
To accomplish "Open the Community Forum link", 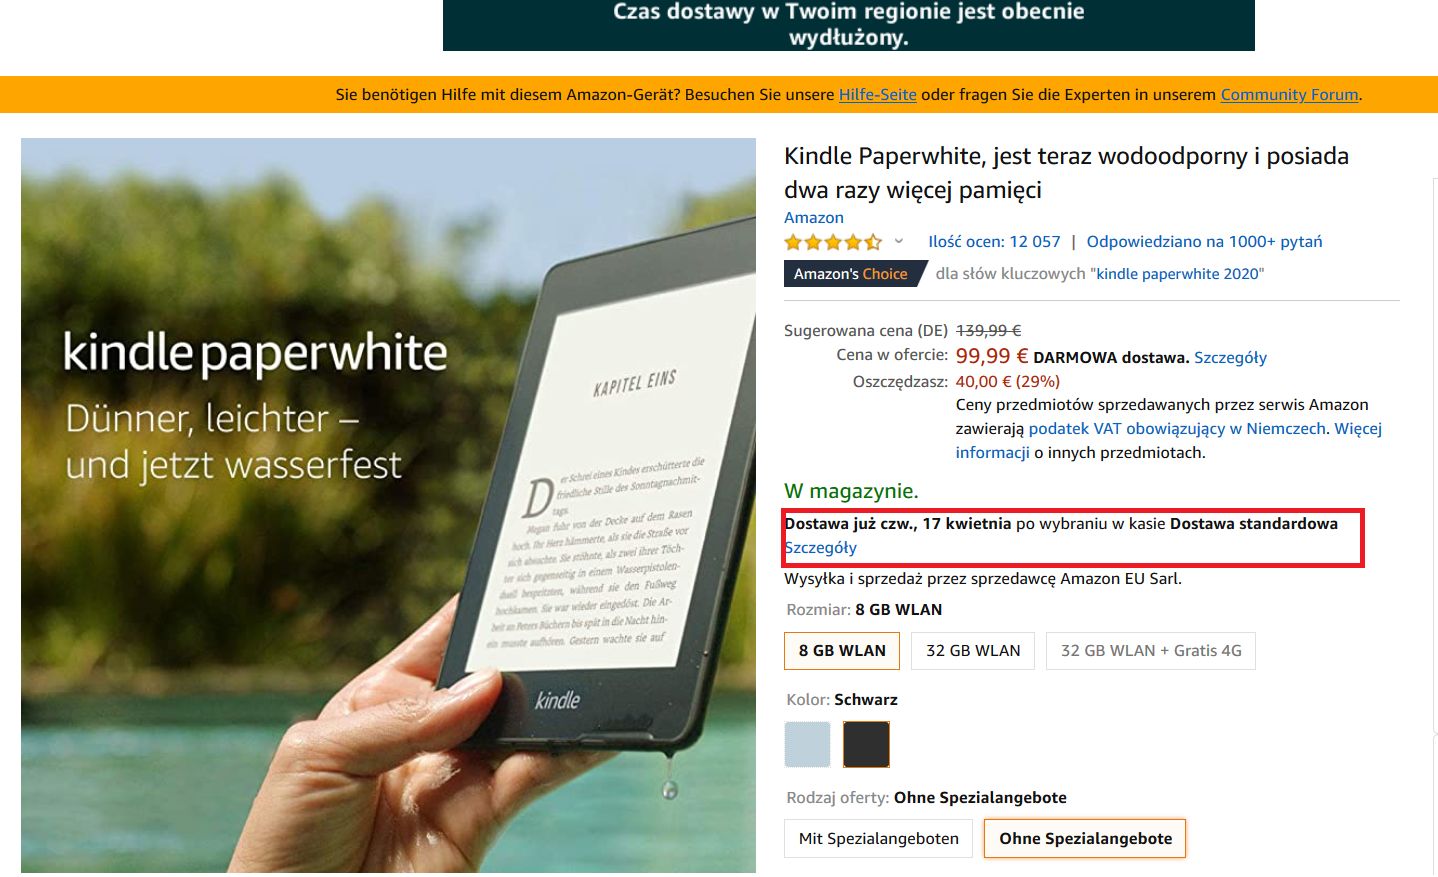I will click(1289, 95).
